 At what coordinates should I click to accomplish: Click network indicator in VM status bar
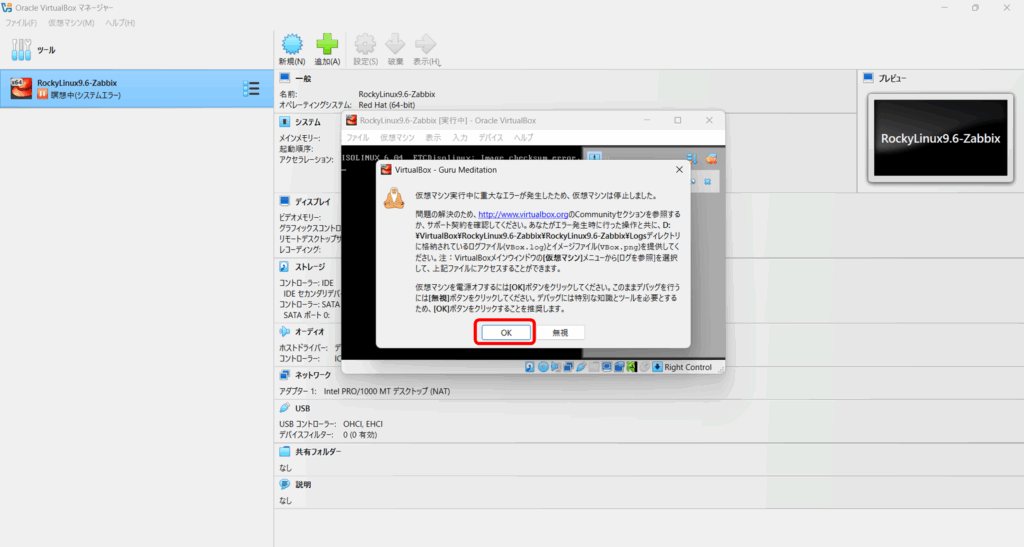coord(568,367)
